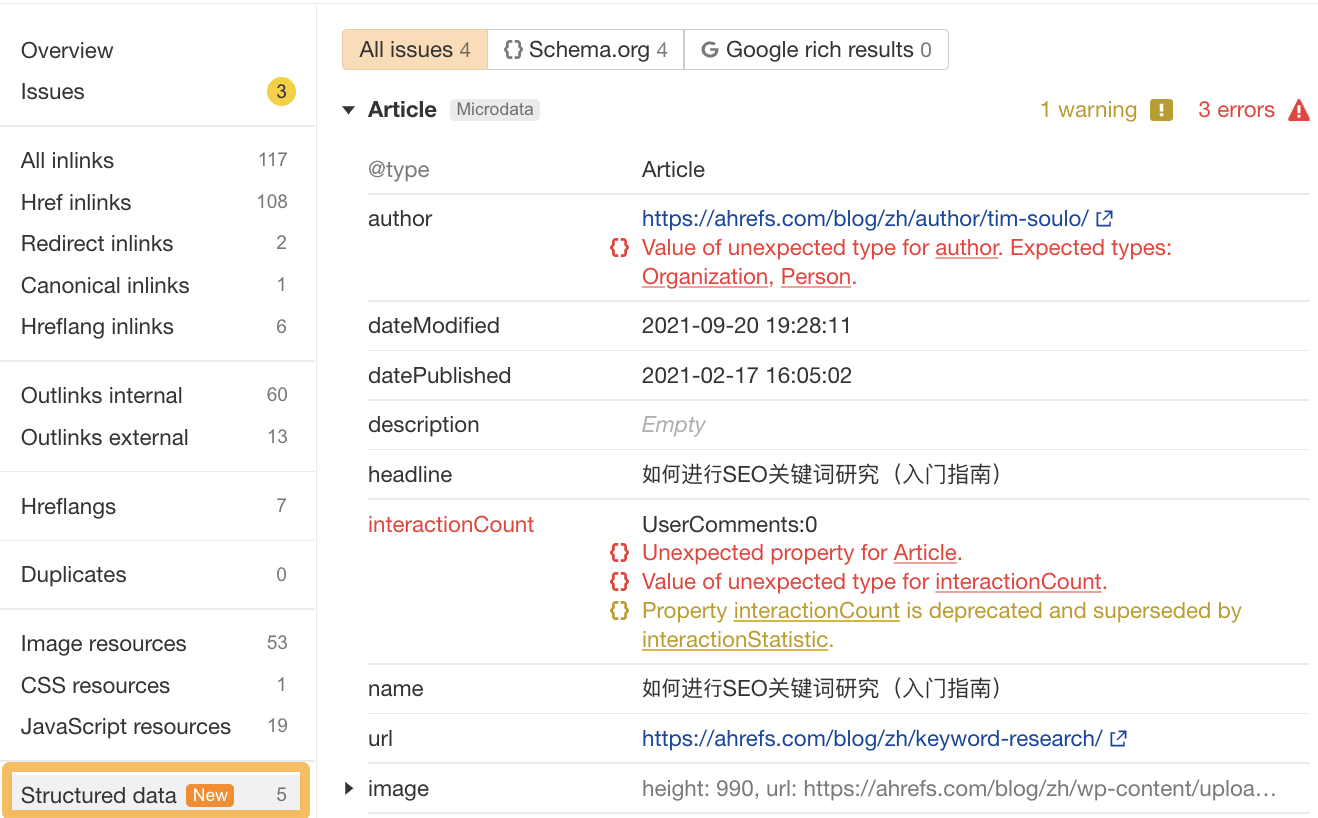This screenshot has height=818, width=1318.
Task: Select Structured data in the sidebar
Action: [99, 795]
